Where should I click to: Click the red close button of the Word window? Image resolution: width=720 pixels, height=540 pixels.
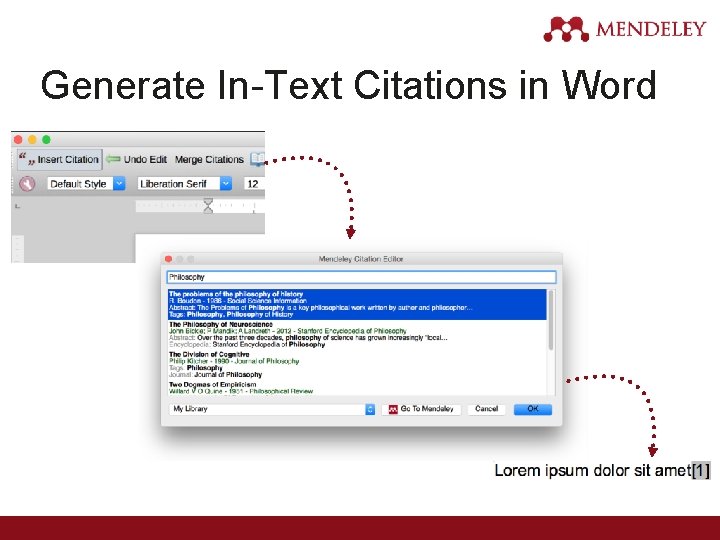pyautogui.click(x=18, y=140)
